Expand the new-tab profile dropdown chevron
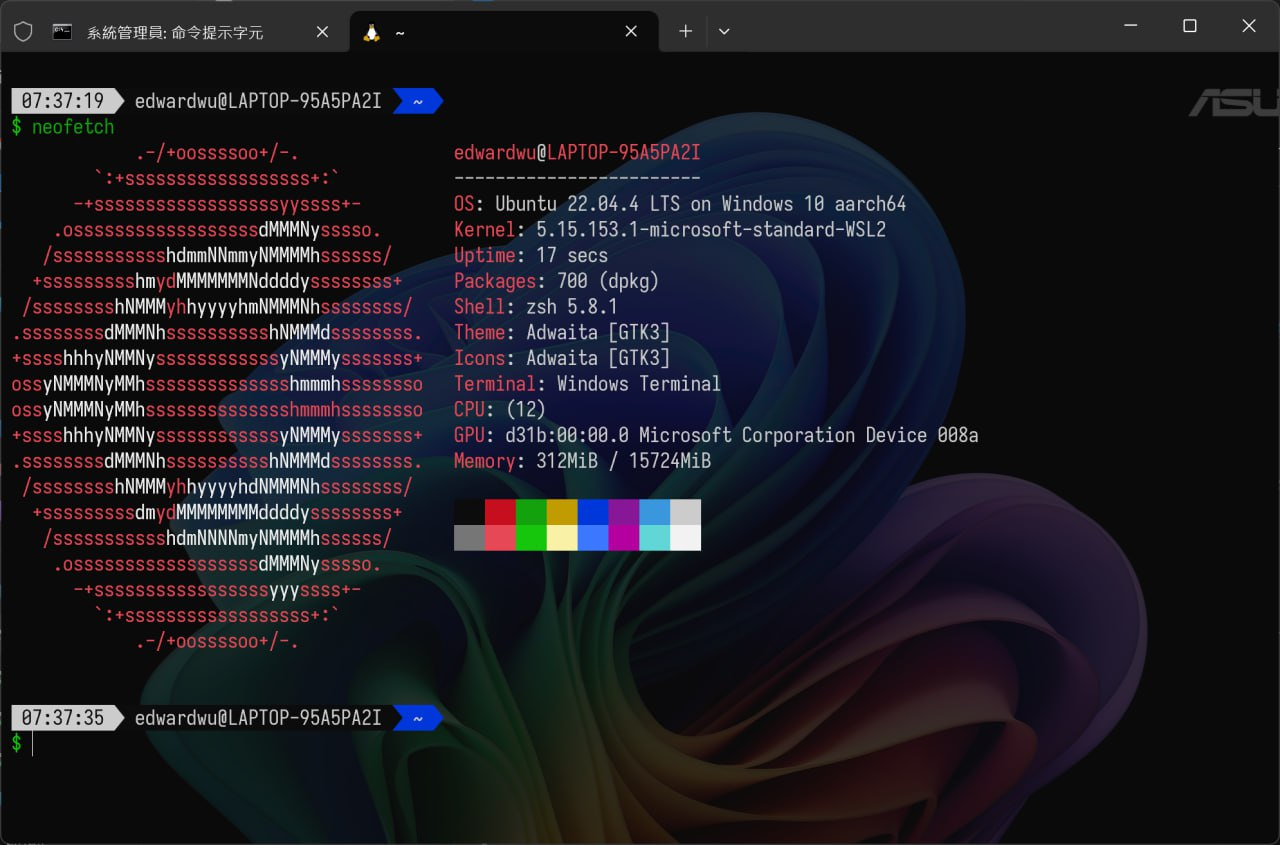Viewport: 1280px width, 845px height. pyautogui.click(x=724, y=32)
